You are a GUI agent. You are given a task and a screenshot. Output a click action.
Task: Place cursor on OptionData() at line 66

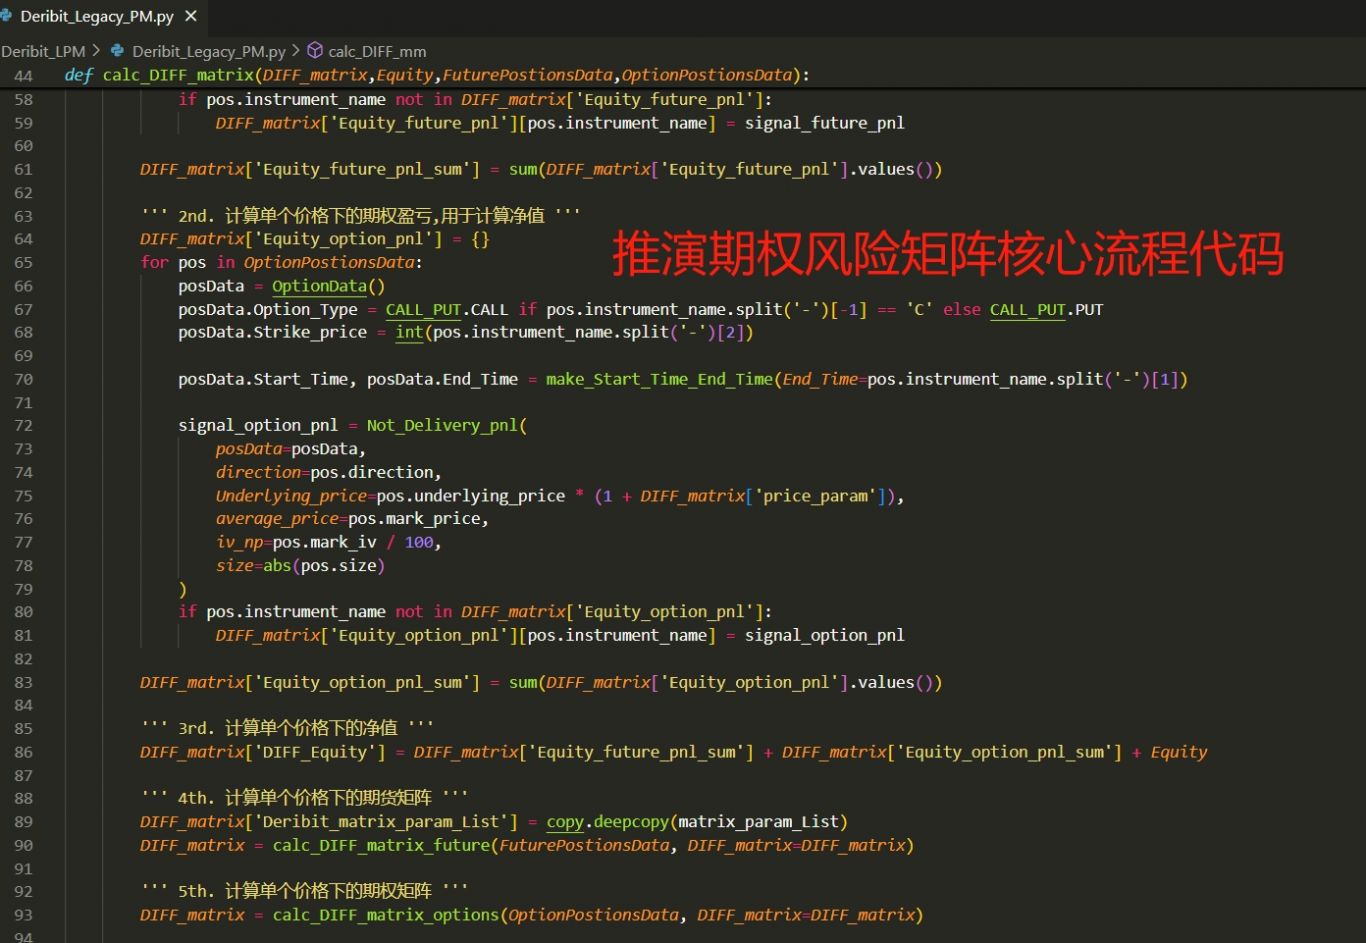pos(328,286)
